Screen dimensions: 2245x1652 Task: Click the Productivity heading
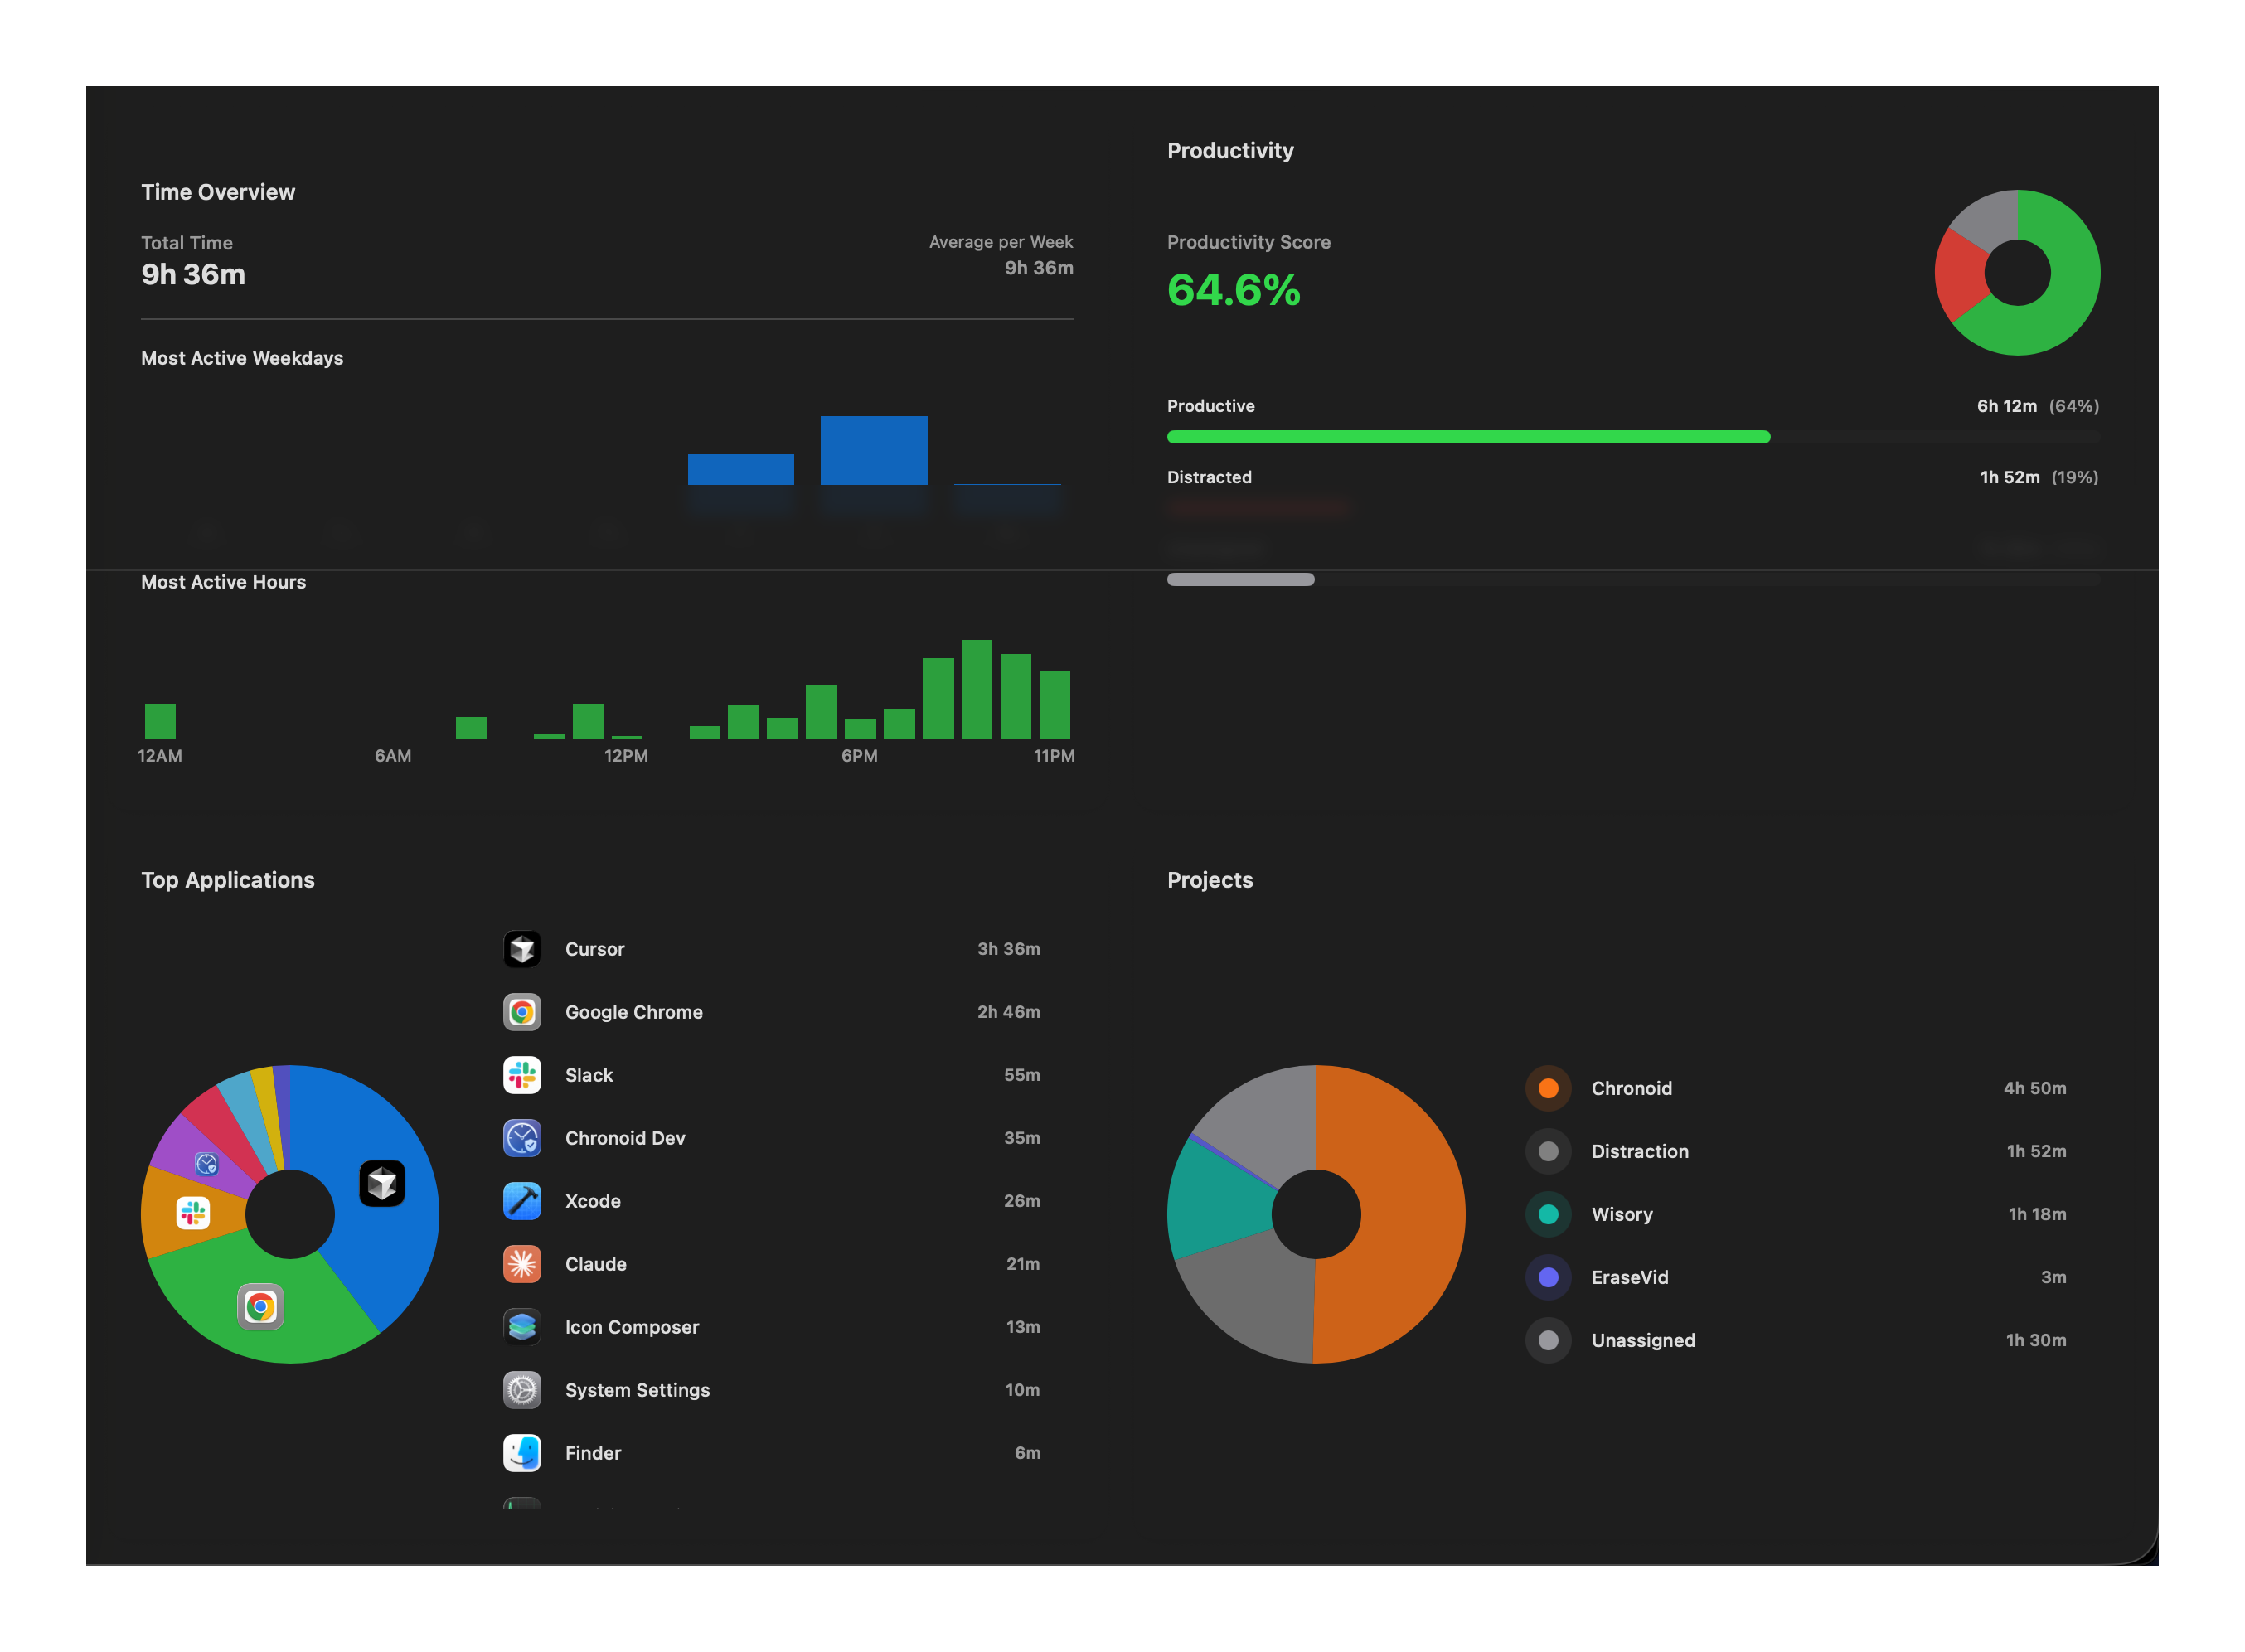(x=1230, y=150)
